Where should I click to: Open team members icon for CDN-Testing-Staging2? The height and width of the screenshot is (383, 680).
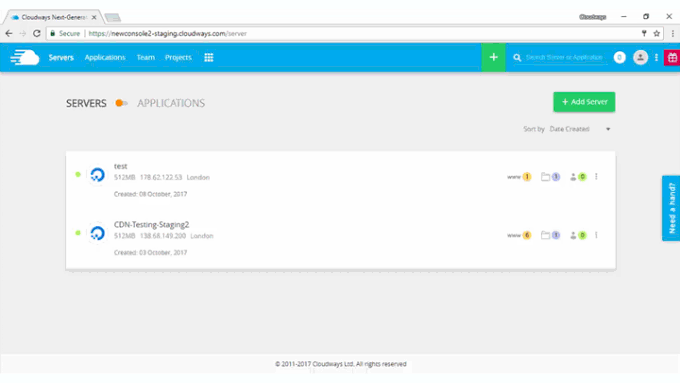click(578, 236)
